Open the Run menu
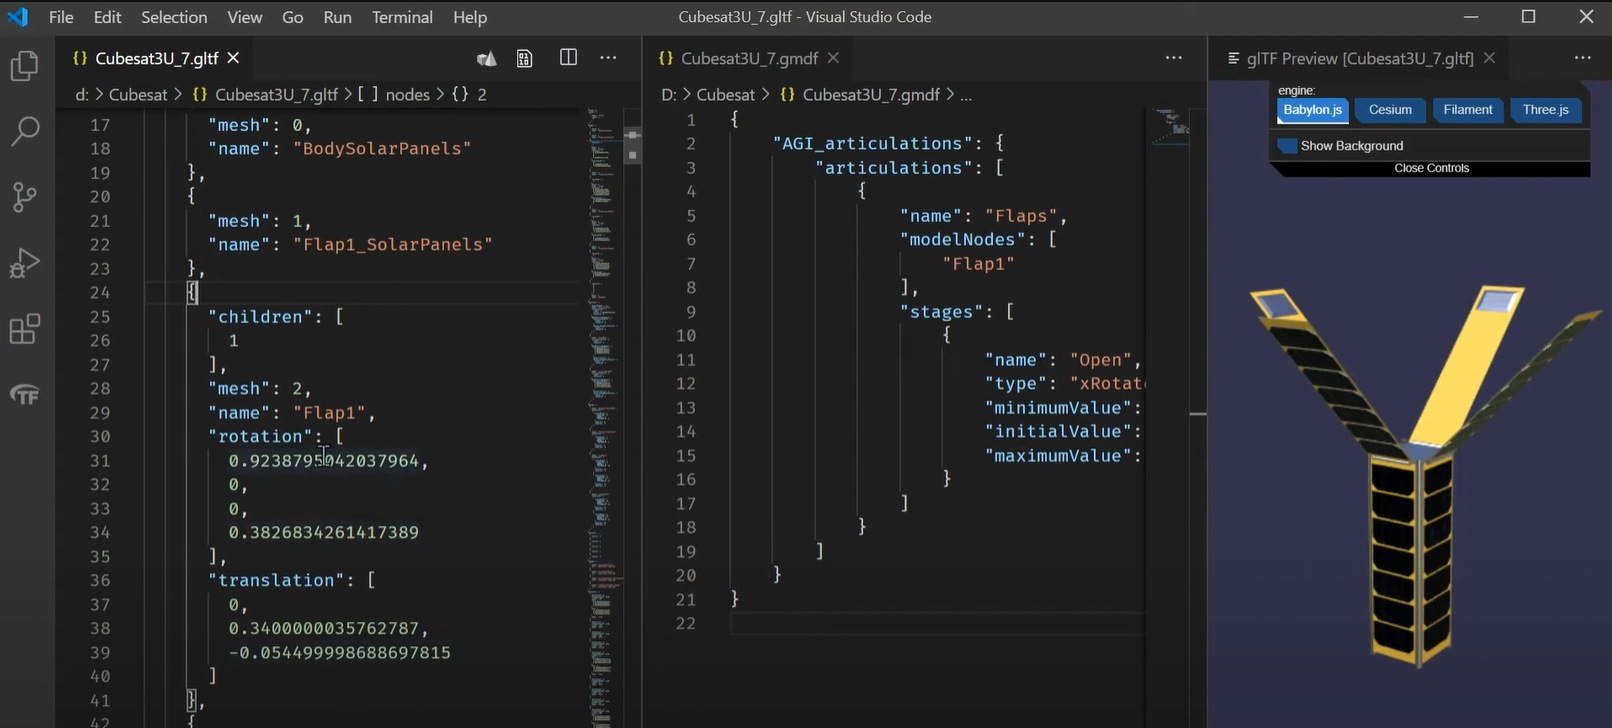The width and height of the screenshot is (1612, 728). click(337, 17)
